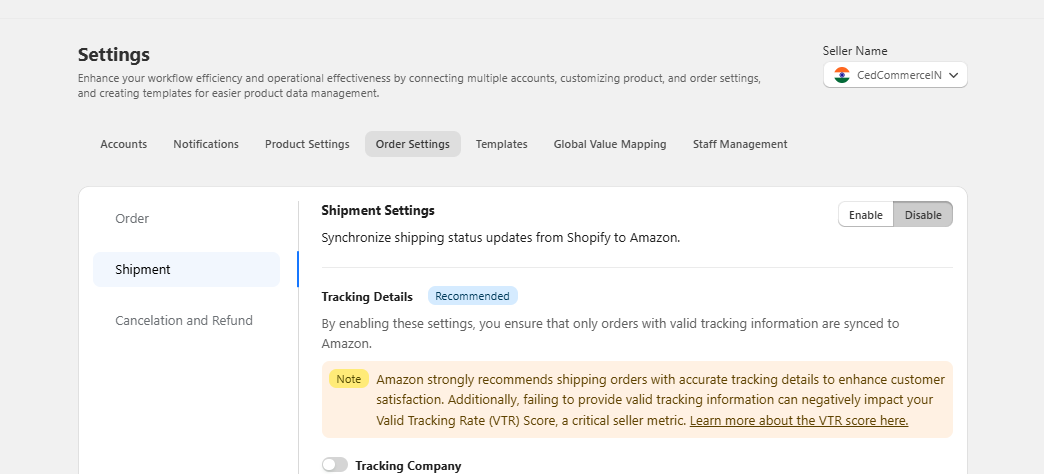
Task: Toggle the Tracking Company switch
Action: click(335, 465)
